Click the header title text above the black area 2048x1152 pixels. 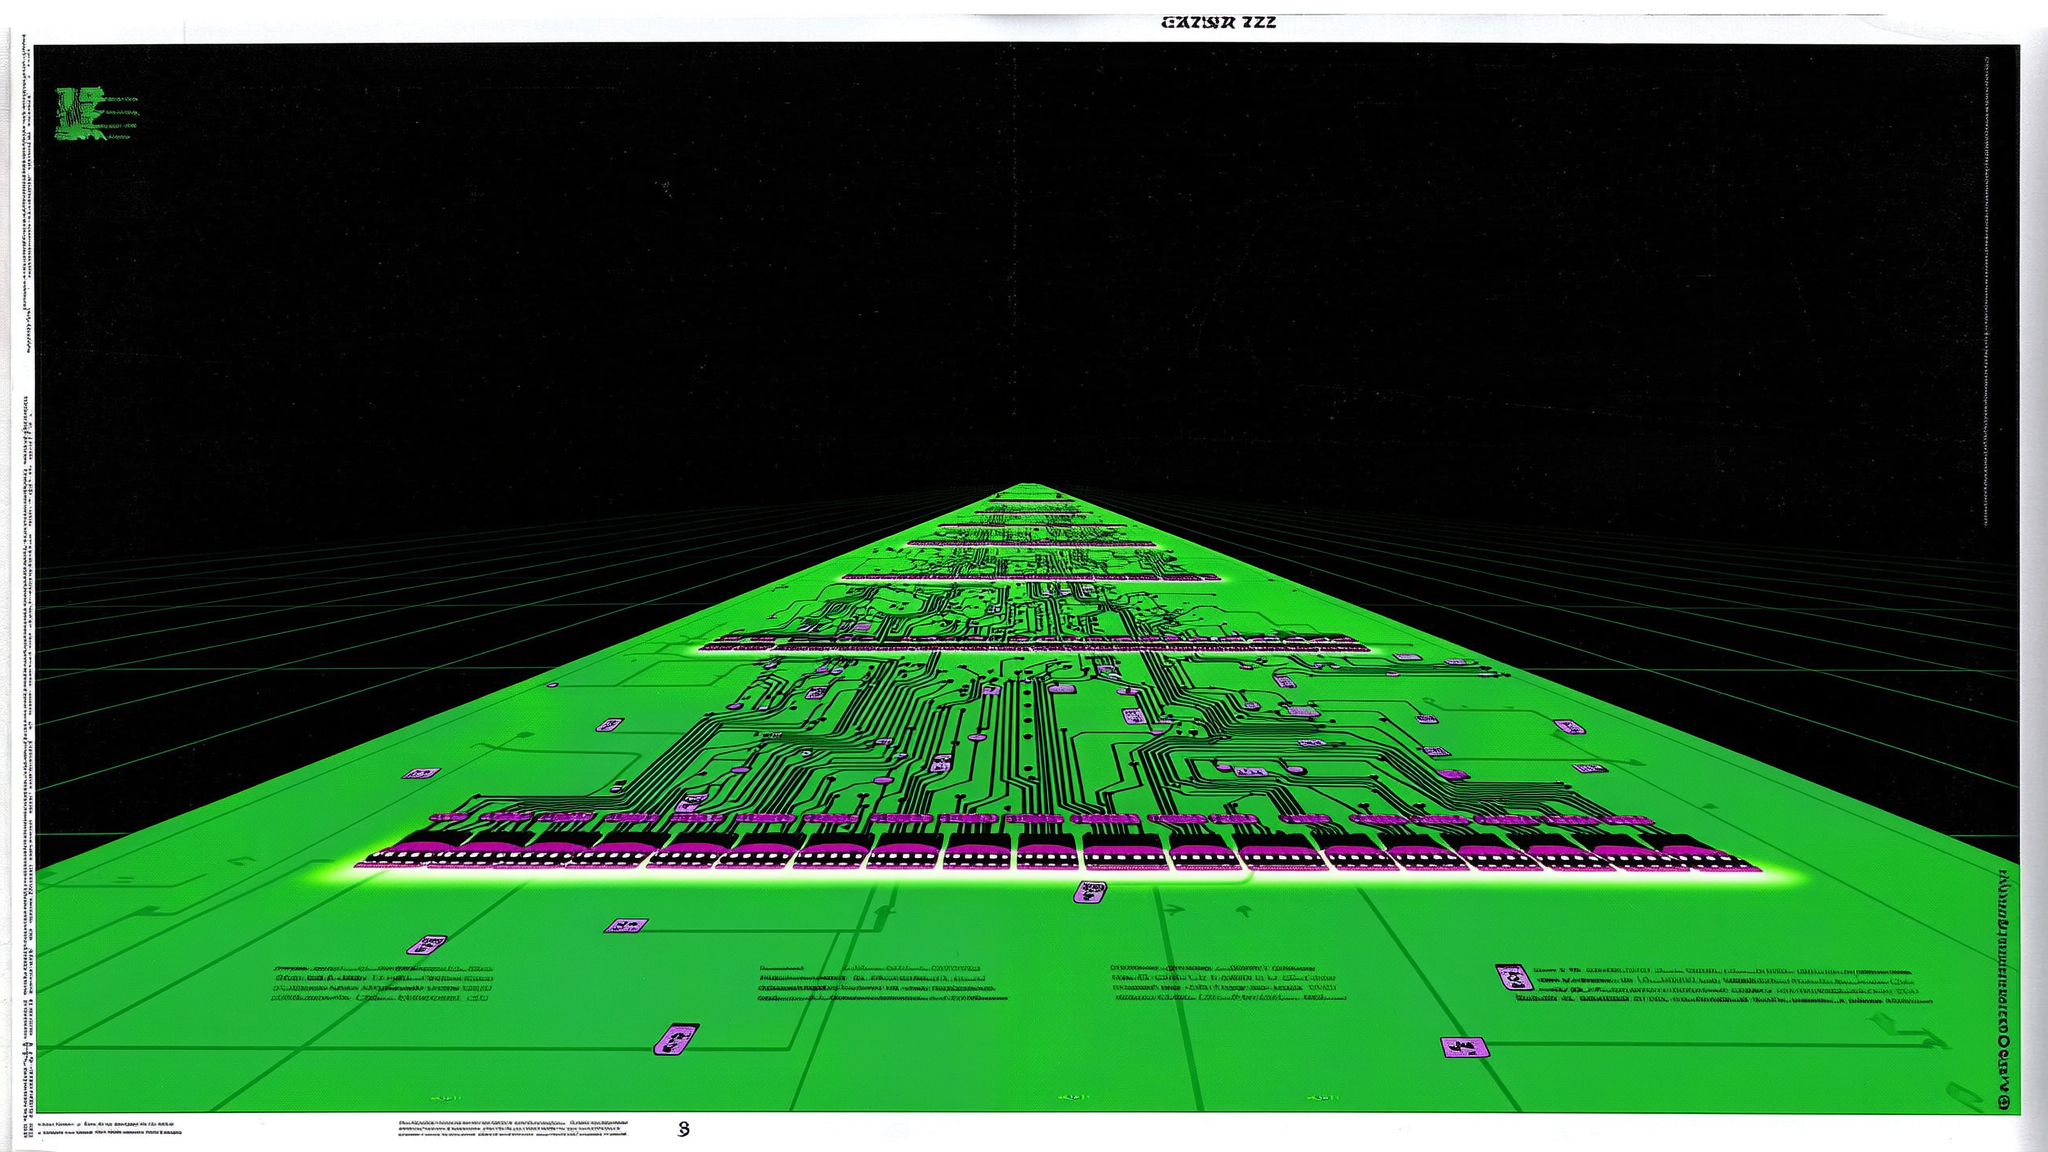(1219, 22)
